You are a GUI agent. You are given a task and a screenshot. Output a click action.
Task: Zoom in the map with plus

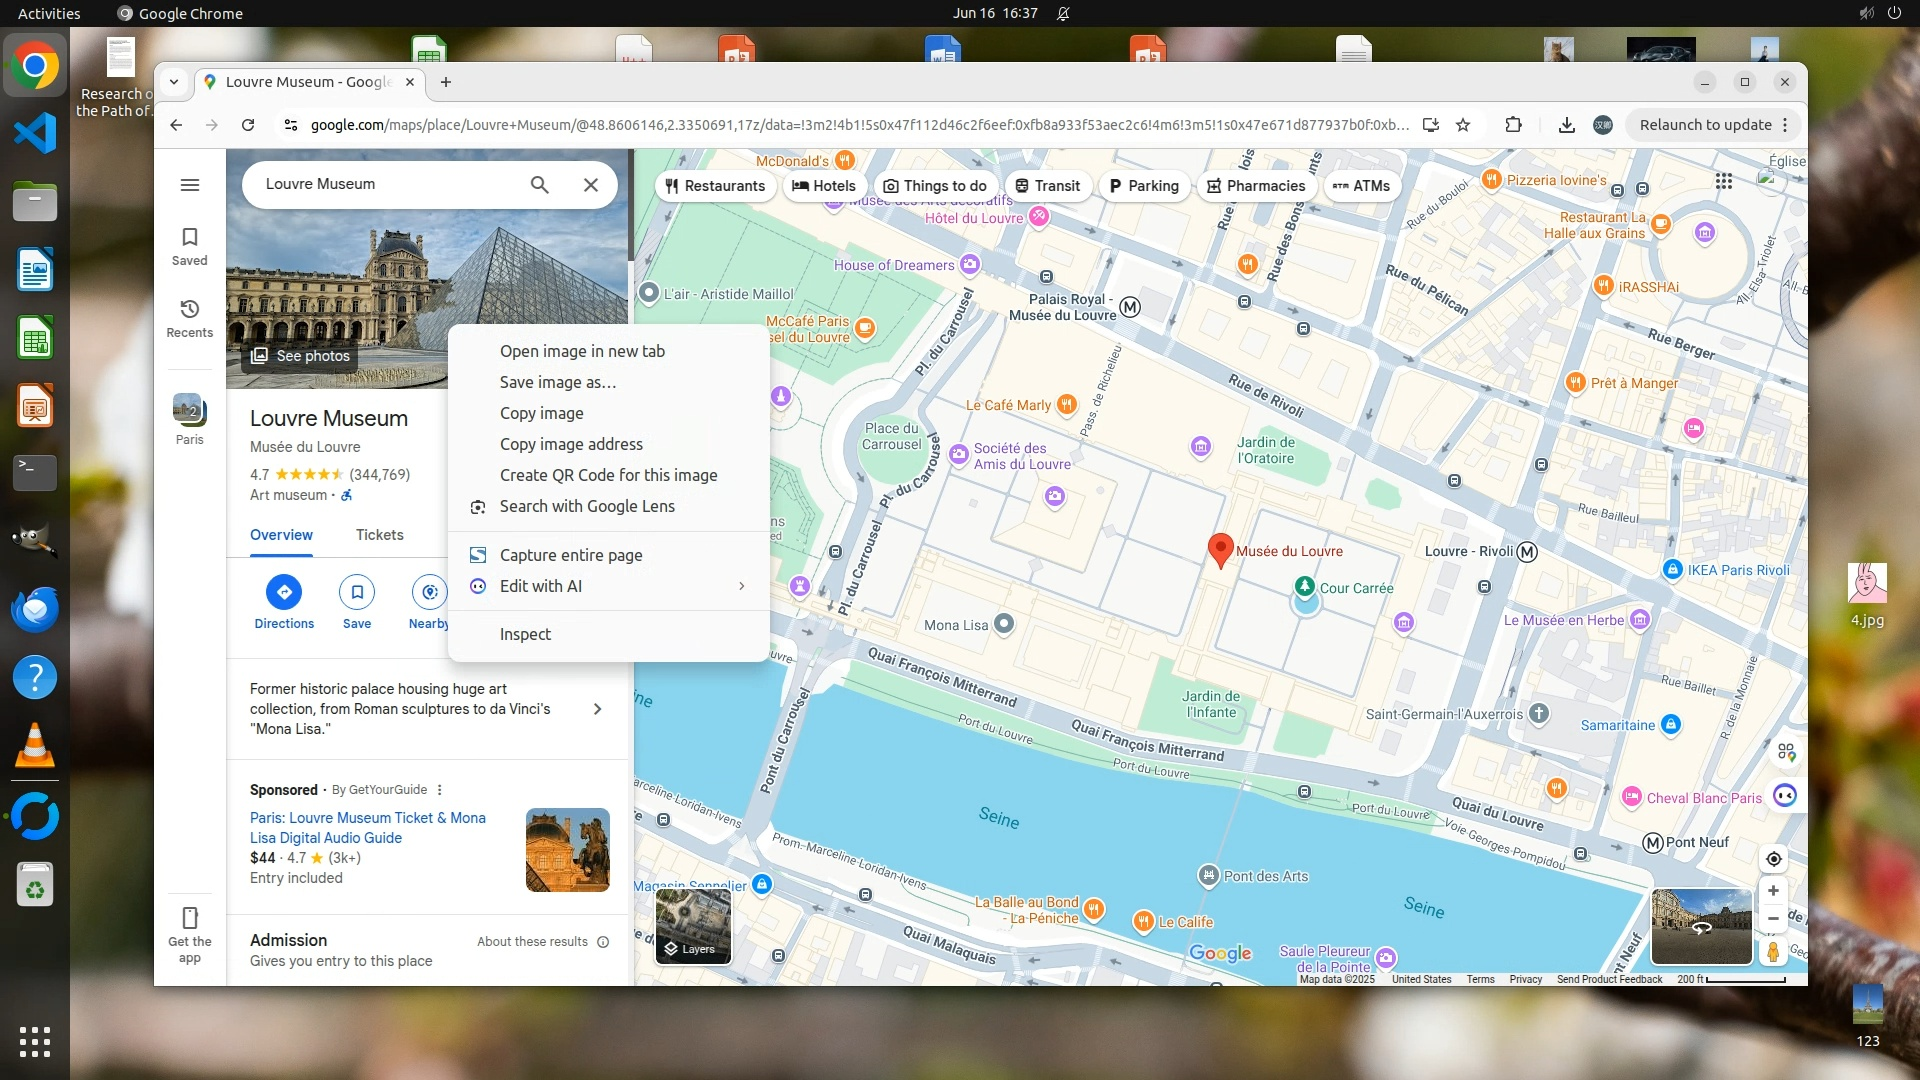(x=1773, y=891)
